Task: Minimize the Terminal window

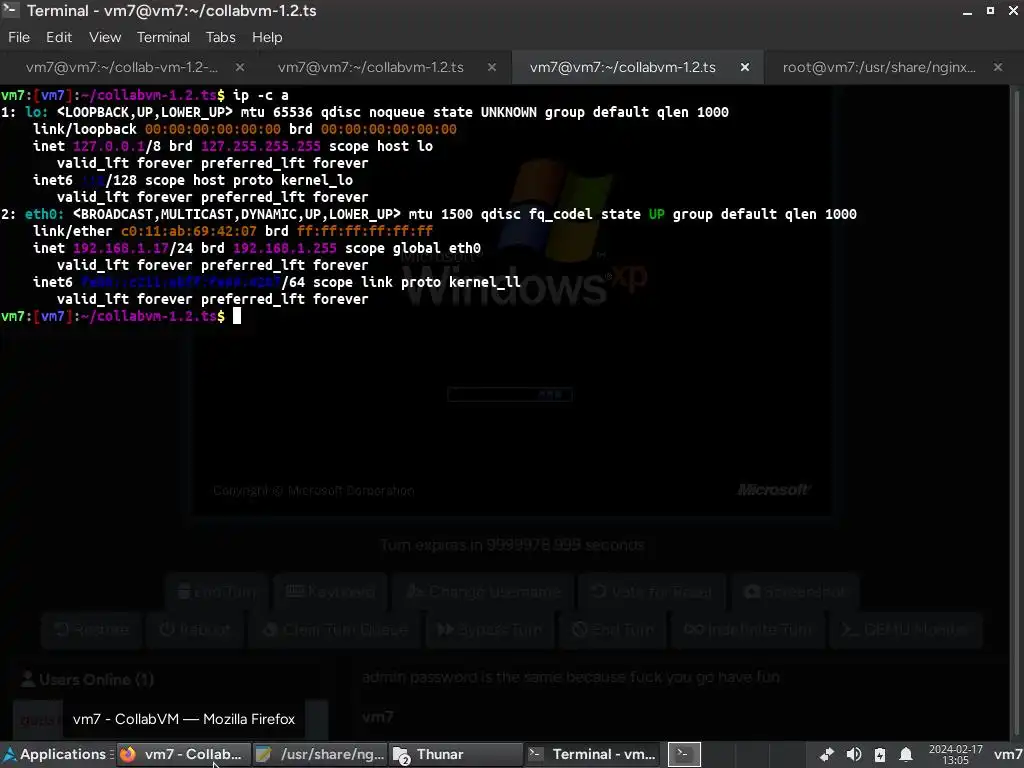Action: [967, 11]
